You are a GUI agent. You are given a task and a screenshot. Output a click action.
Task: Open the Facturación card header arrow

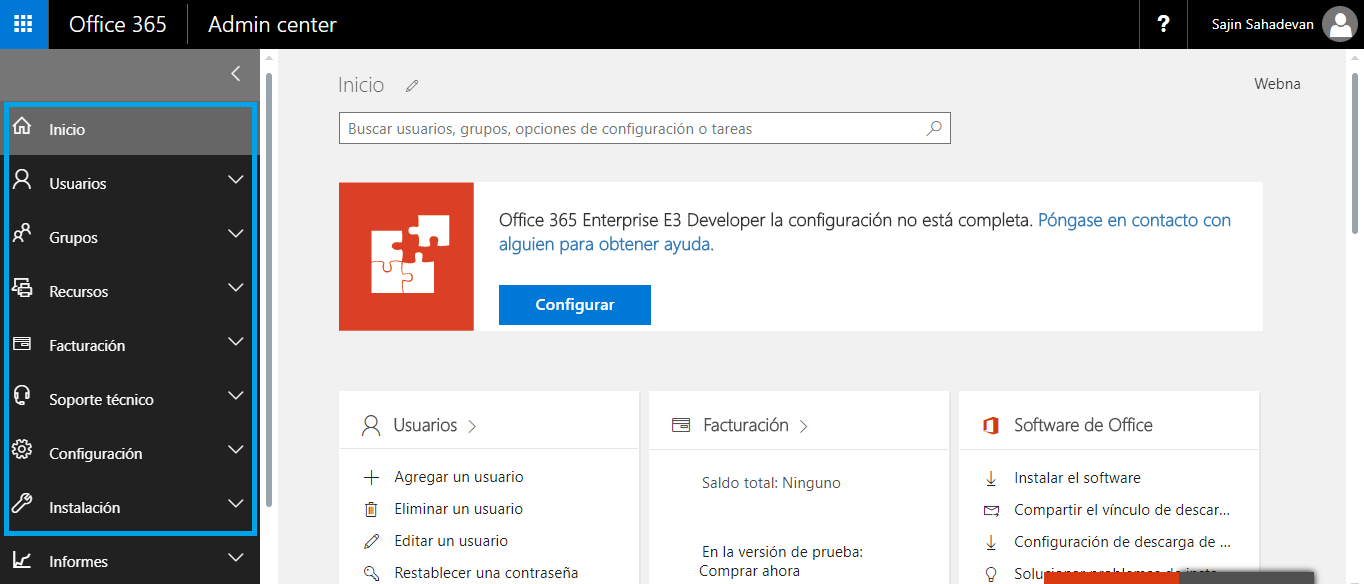804,427
